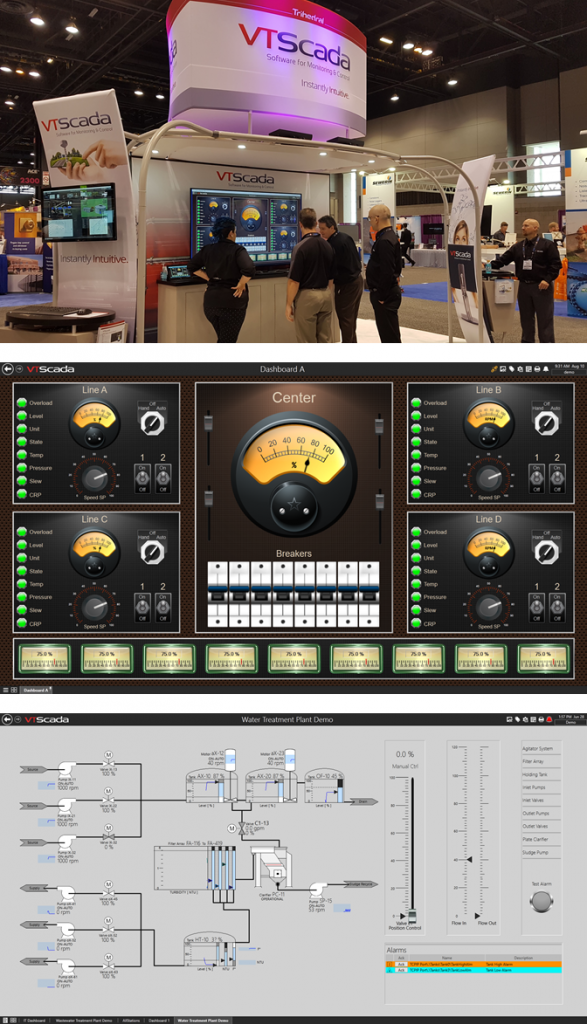Open the Agitator System page button
Screen dimensions: 587x1024
(x=541, y=748)
